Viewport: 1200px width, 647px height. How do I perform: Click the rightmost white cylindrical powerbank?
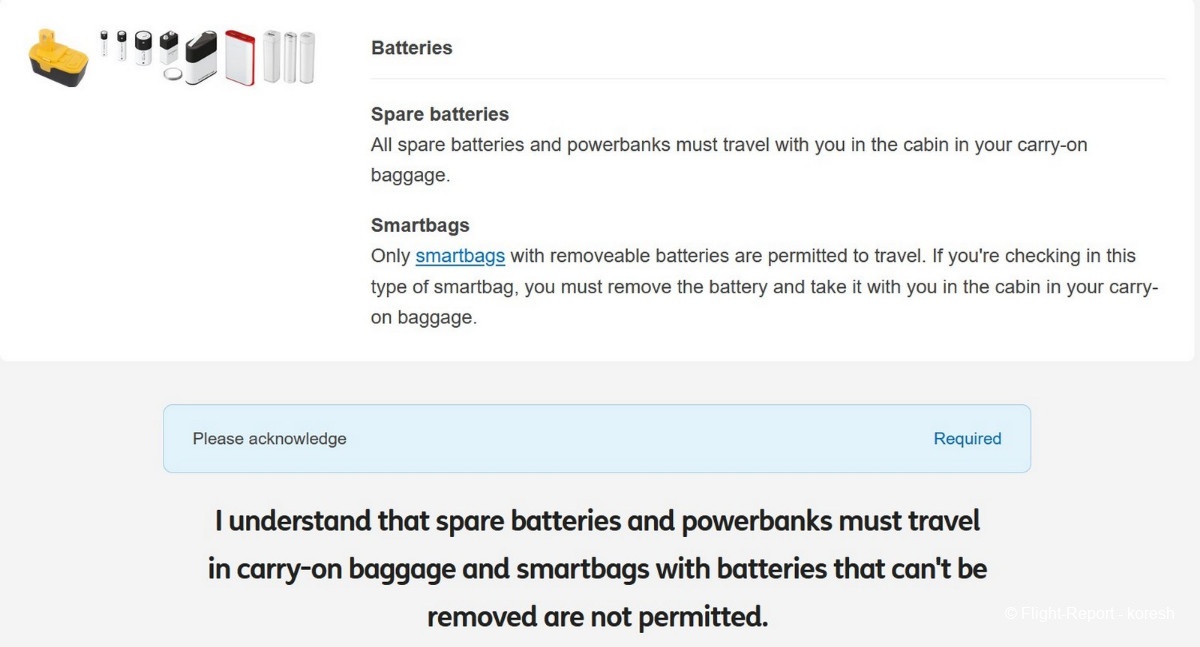pyautogui.click(x=307, y=57)
